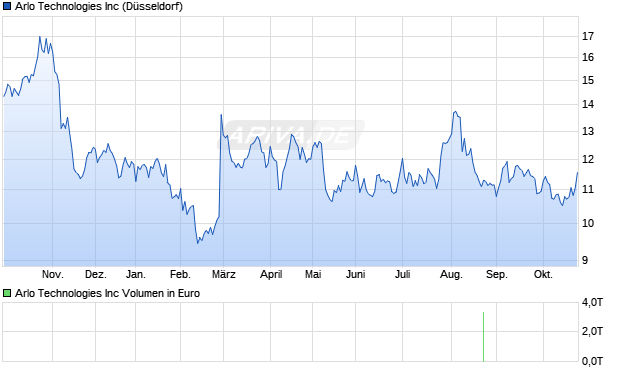Select the 'Juni' month label

coord(355,274)
